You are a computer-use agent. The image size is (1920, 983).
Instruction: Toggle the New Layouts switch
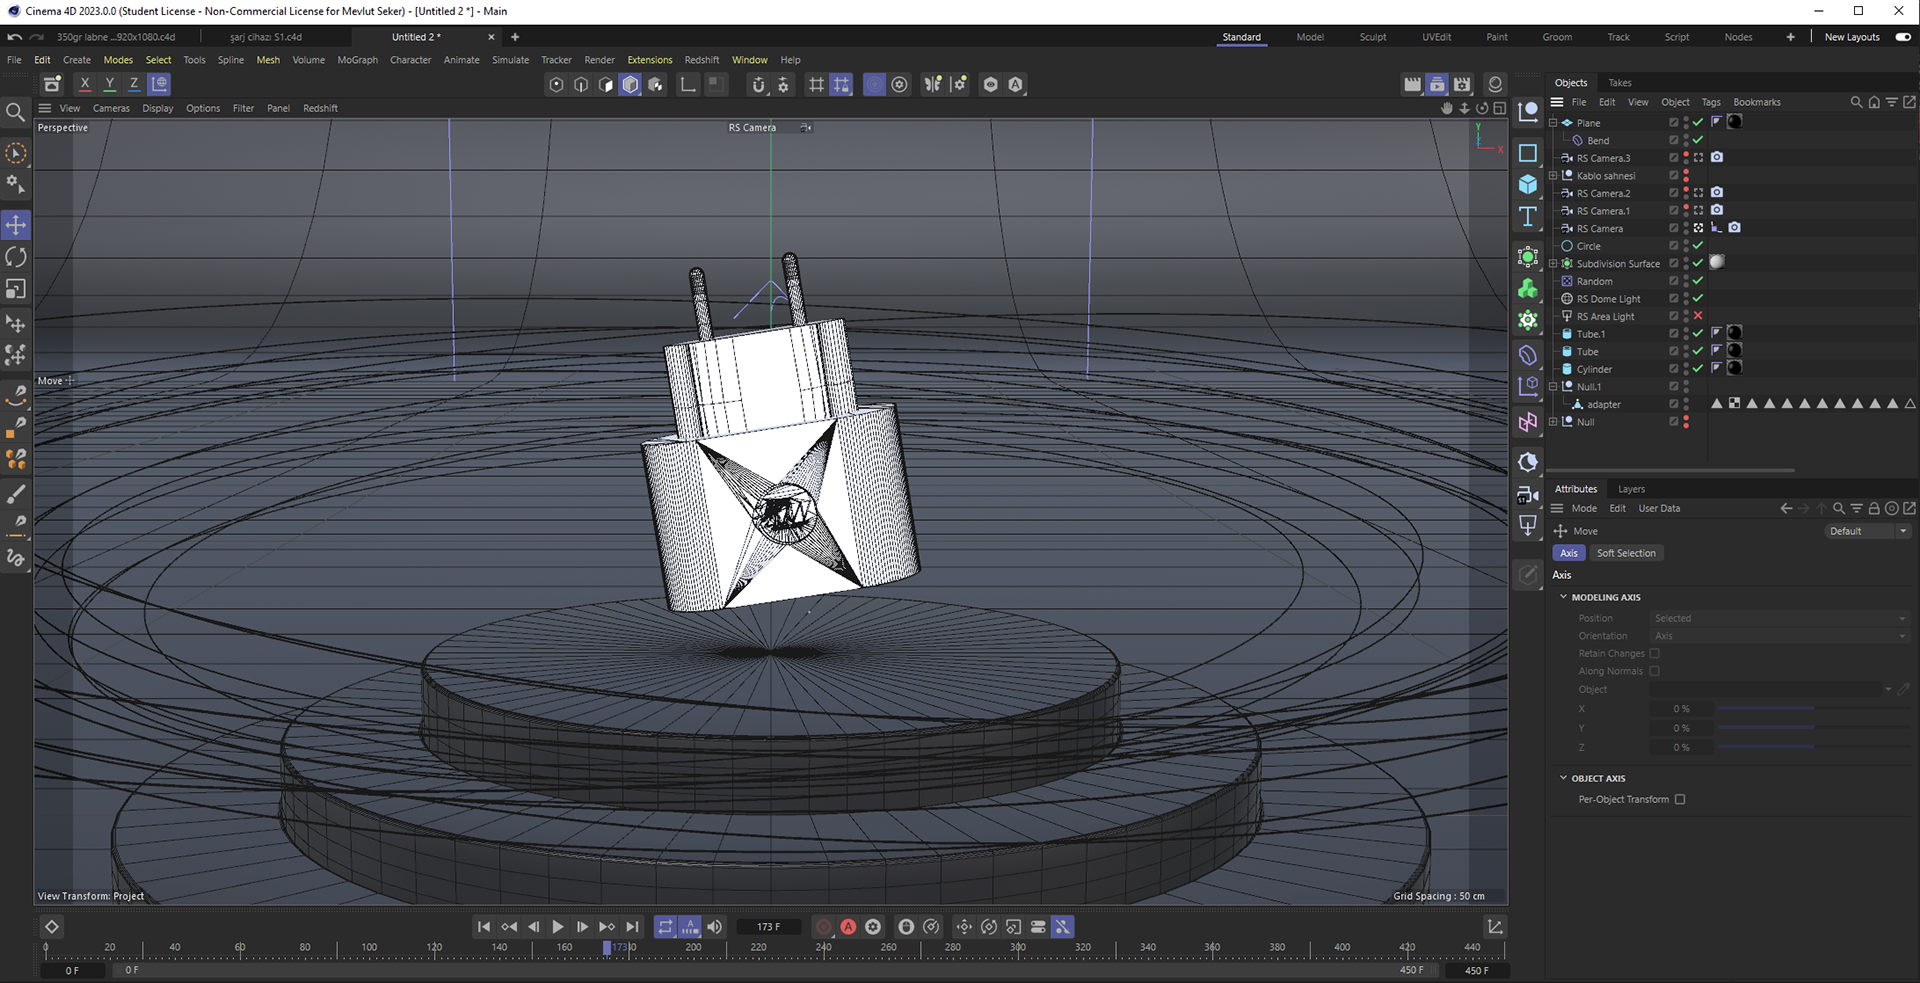click(1902, 37)
